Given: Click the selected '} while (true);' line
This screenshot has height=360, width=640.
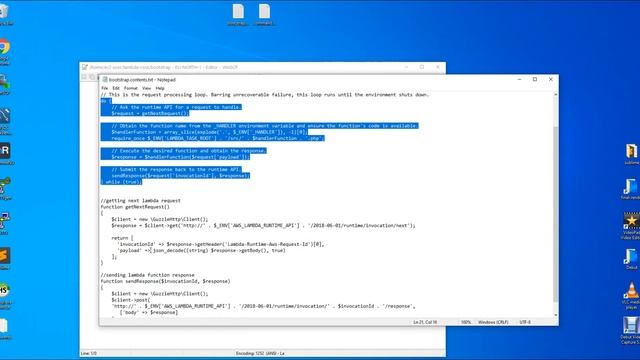Looking at the screenshot, I should click(121, 182).
